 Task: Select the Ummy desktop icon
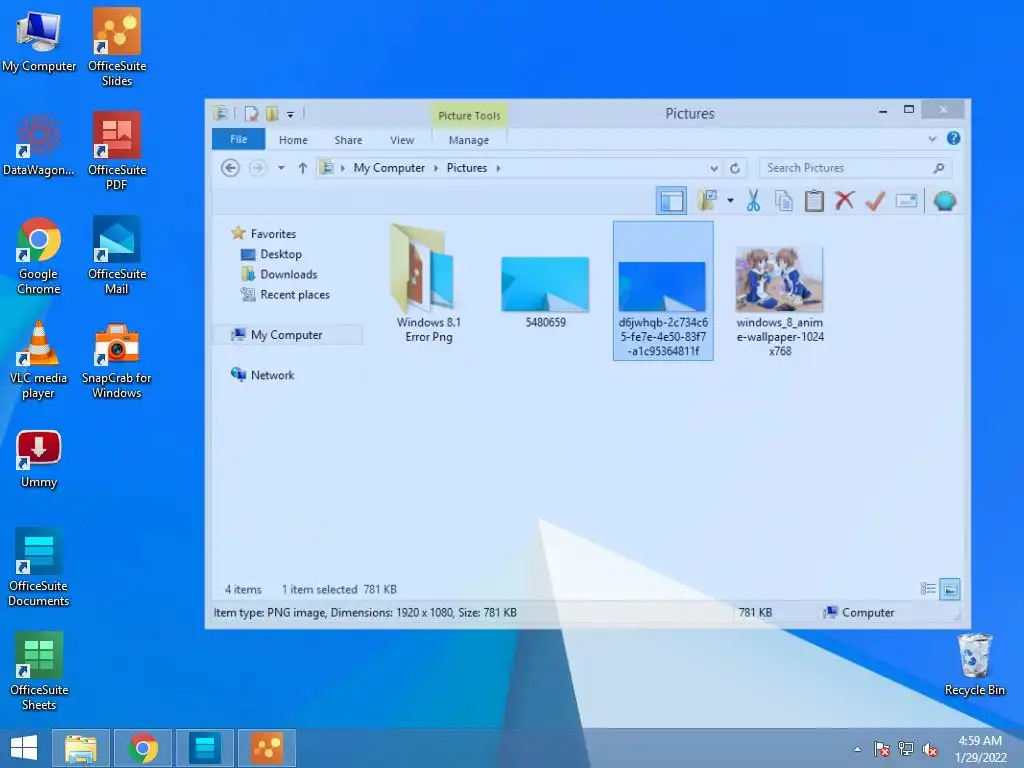coord(39,459)
